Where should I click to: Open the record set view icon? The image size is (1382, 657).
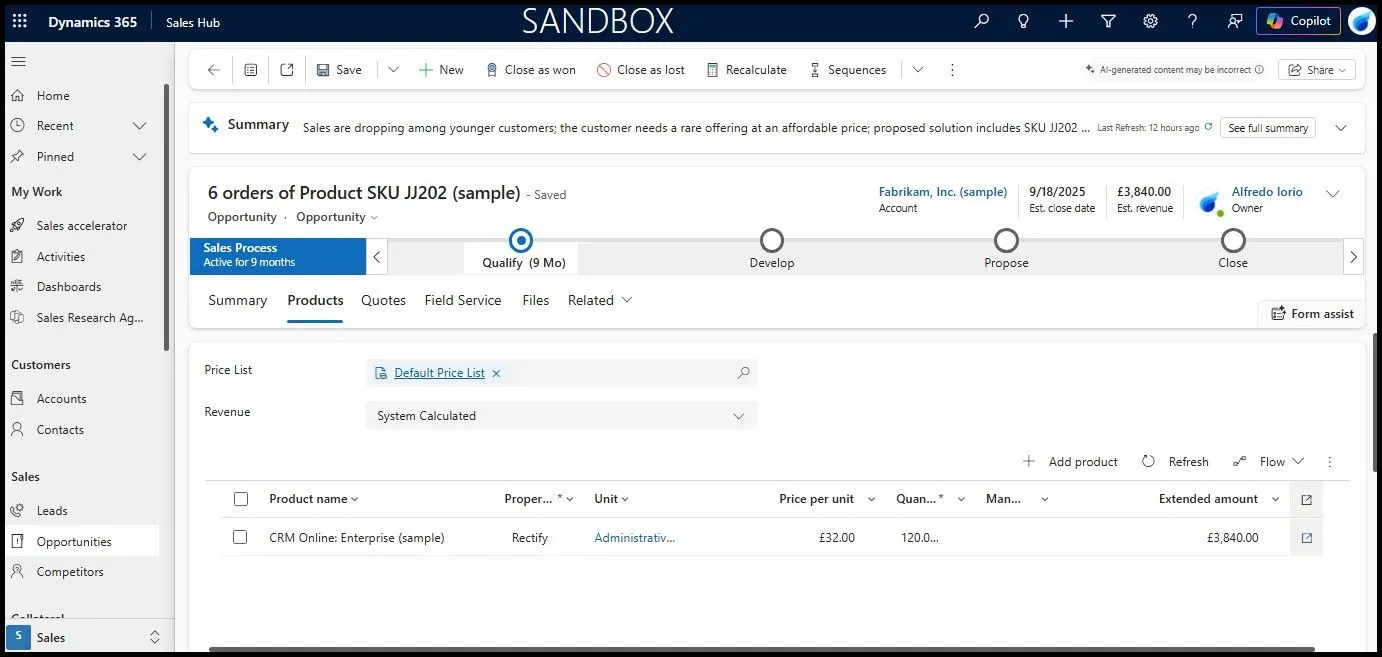click(251, 70)
